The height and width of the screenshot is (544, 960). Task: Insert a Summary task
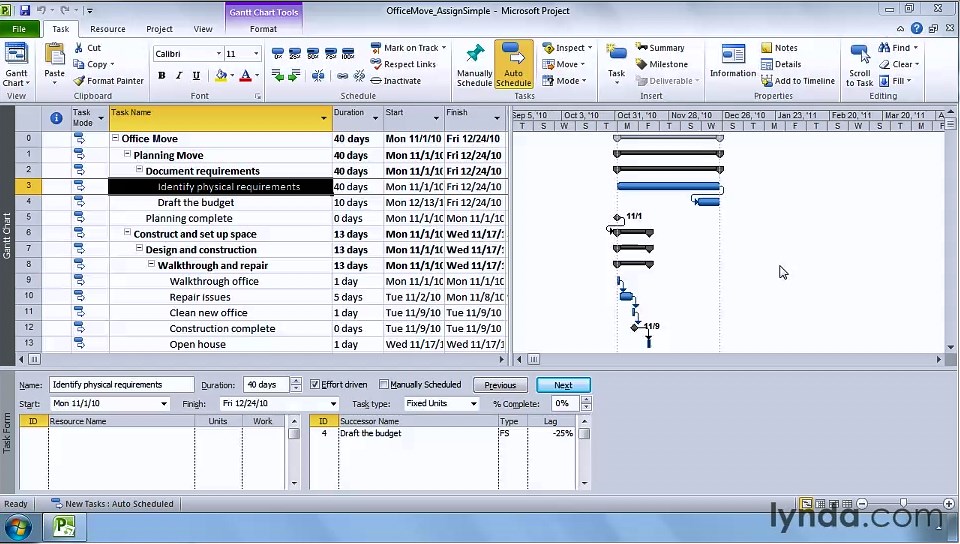tap(660, 48)
